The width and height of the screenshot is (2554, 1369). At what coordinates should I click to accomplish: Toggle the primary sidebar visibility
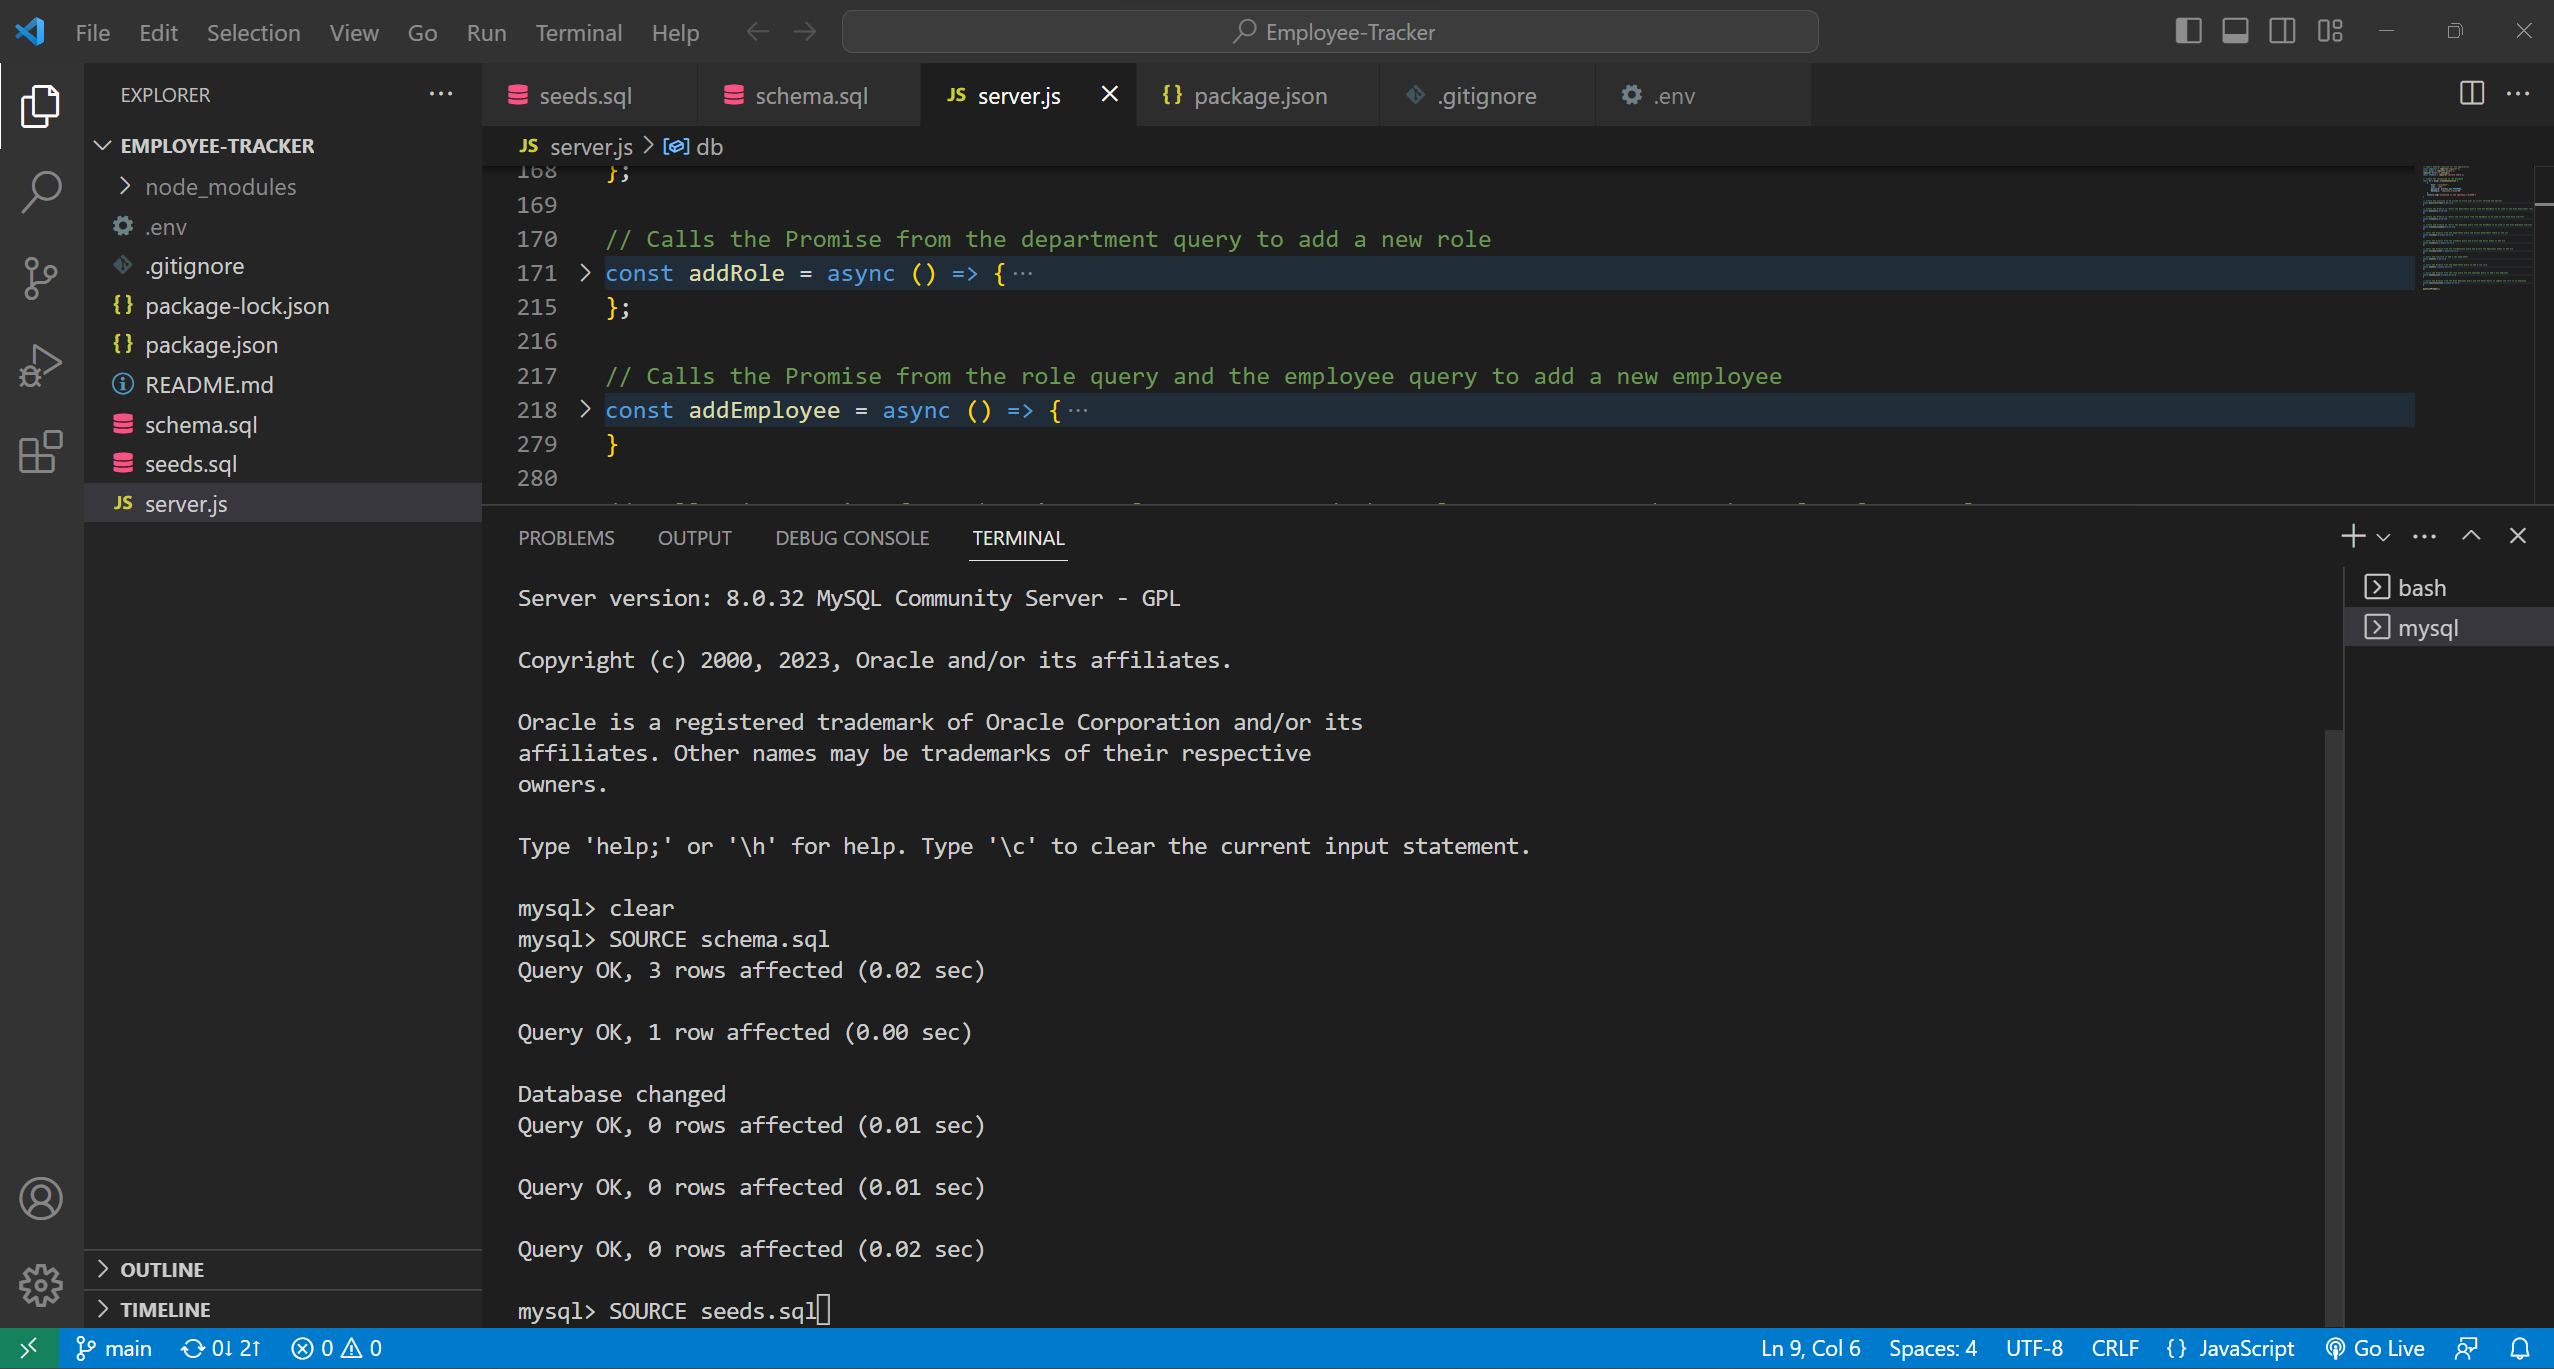pyautogui.click(x=2189, y=31)
